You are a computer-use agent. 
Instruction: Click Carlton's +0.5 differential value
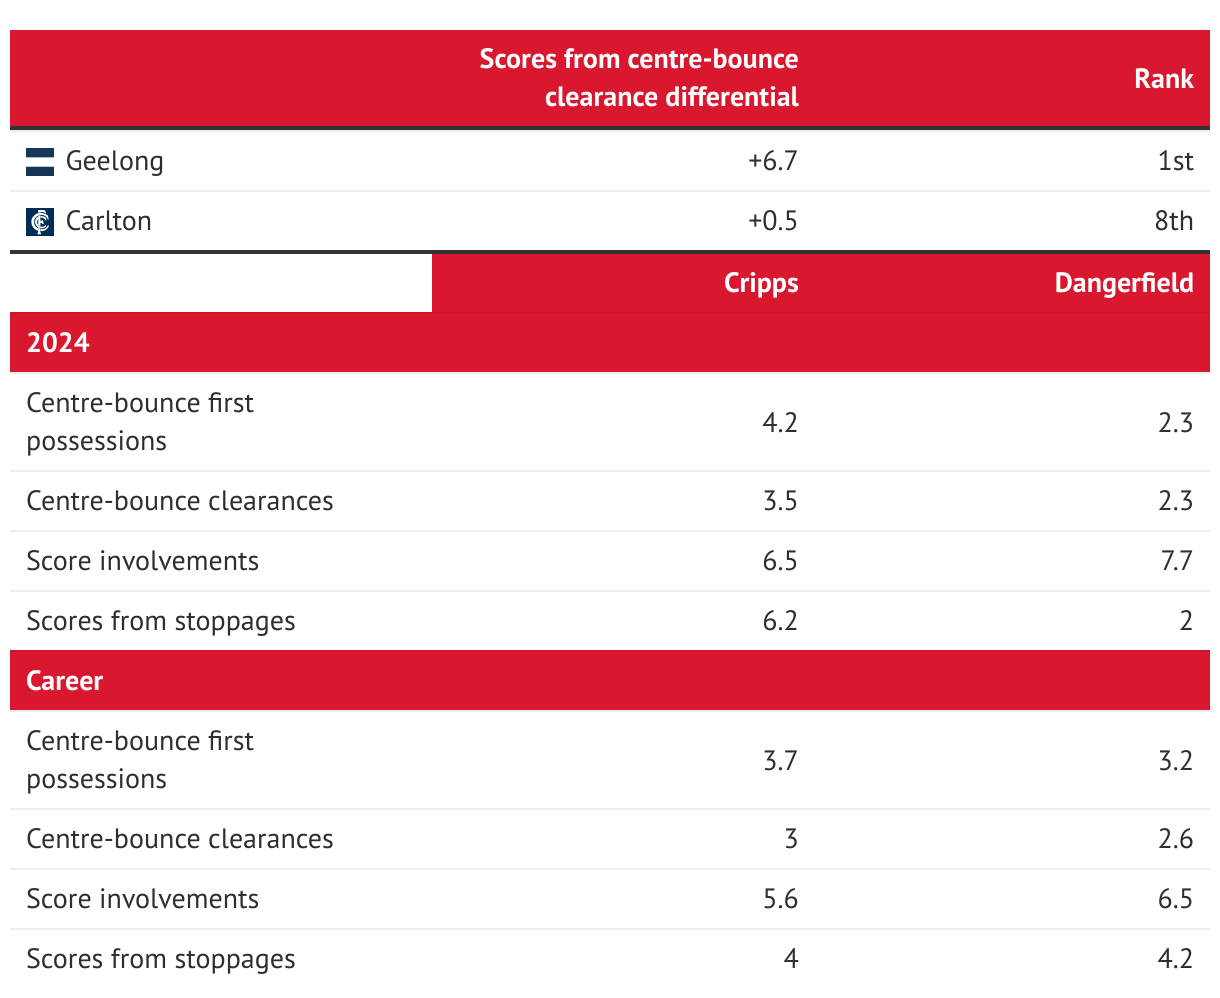(x=772, y=221)
